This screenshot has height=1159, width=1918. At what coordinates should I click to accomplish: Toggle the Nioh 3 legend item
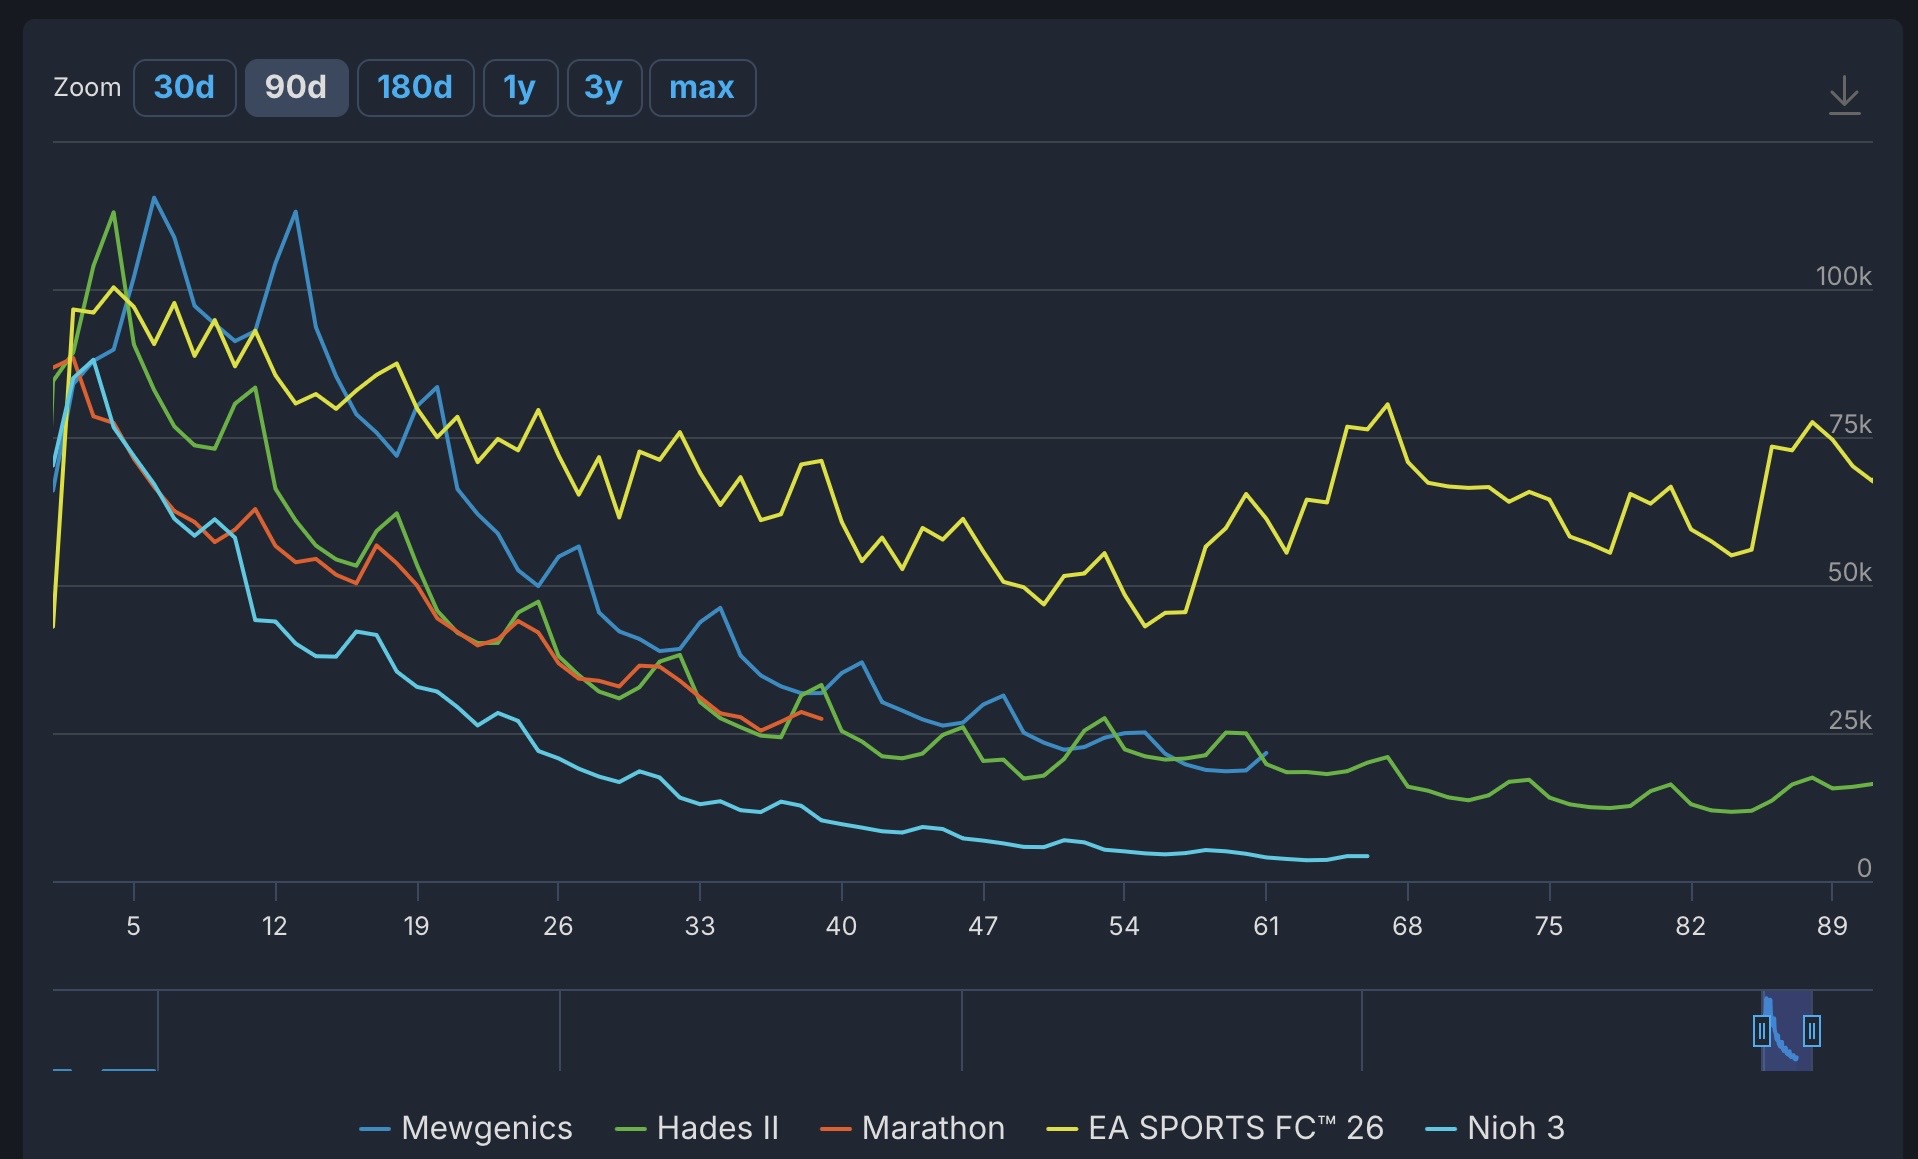click(x=1494, y=1128)
